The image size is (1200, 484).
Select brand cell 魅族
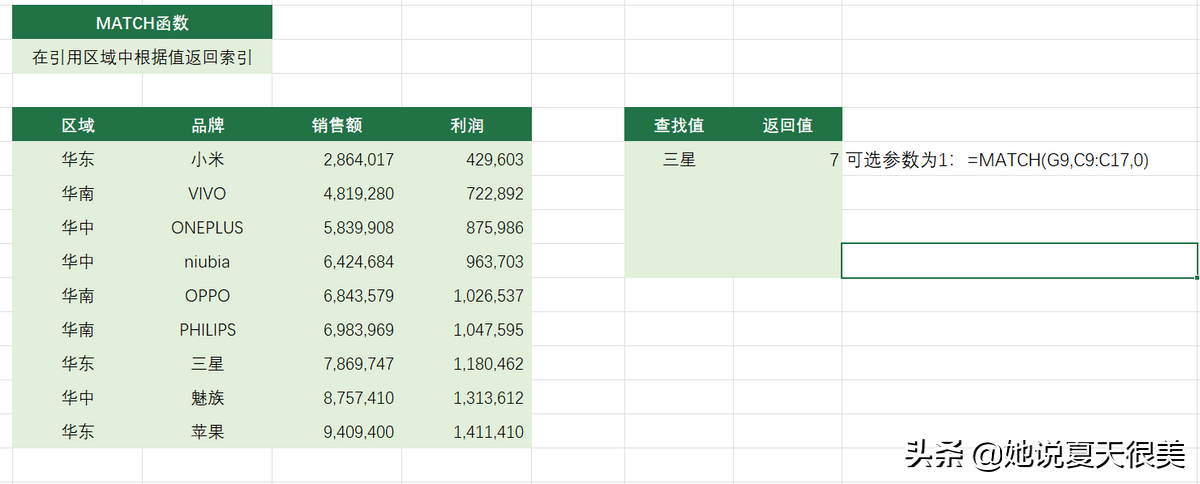207,398
